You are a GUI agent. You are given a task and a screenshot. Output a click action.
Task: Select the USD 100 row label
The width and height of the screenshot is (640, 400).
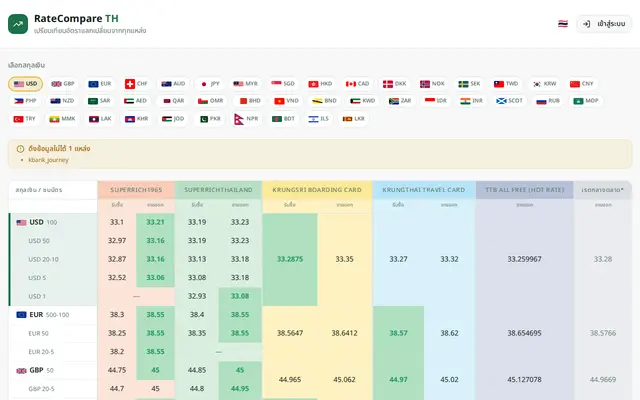pos(37,222)
